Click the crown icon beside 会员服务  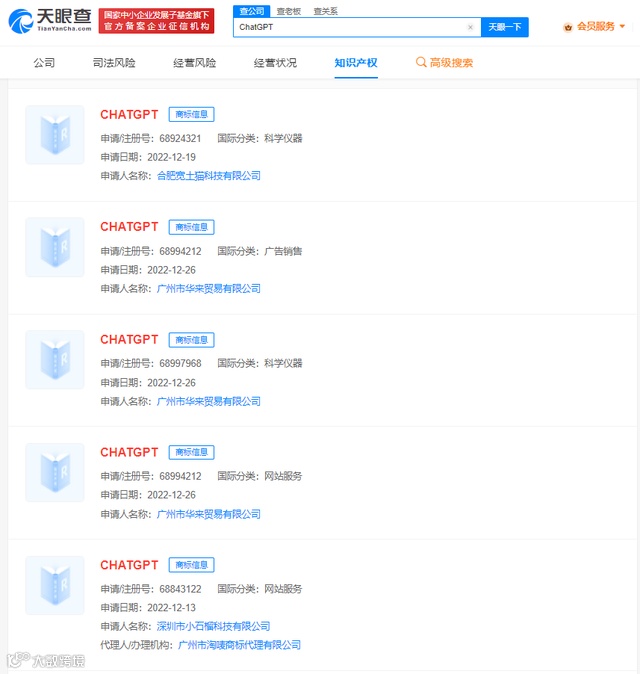click(x=568, y=28)
